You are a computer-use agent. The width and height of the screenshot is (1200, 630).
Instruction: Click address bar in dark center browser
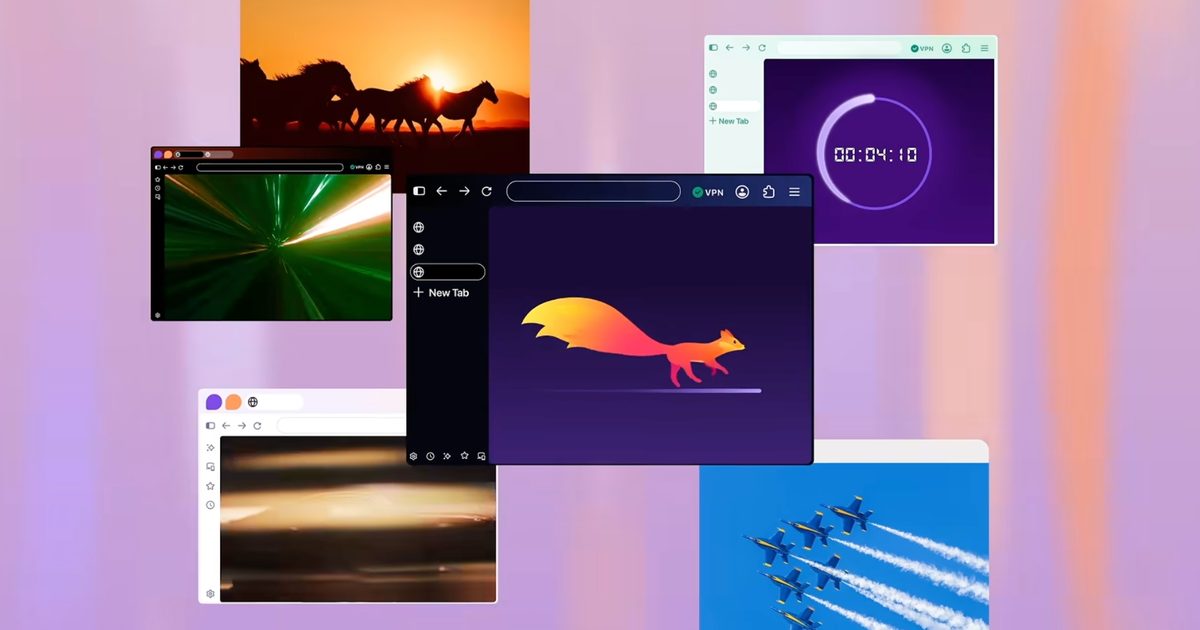[593, 191]
